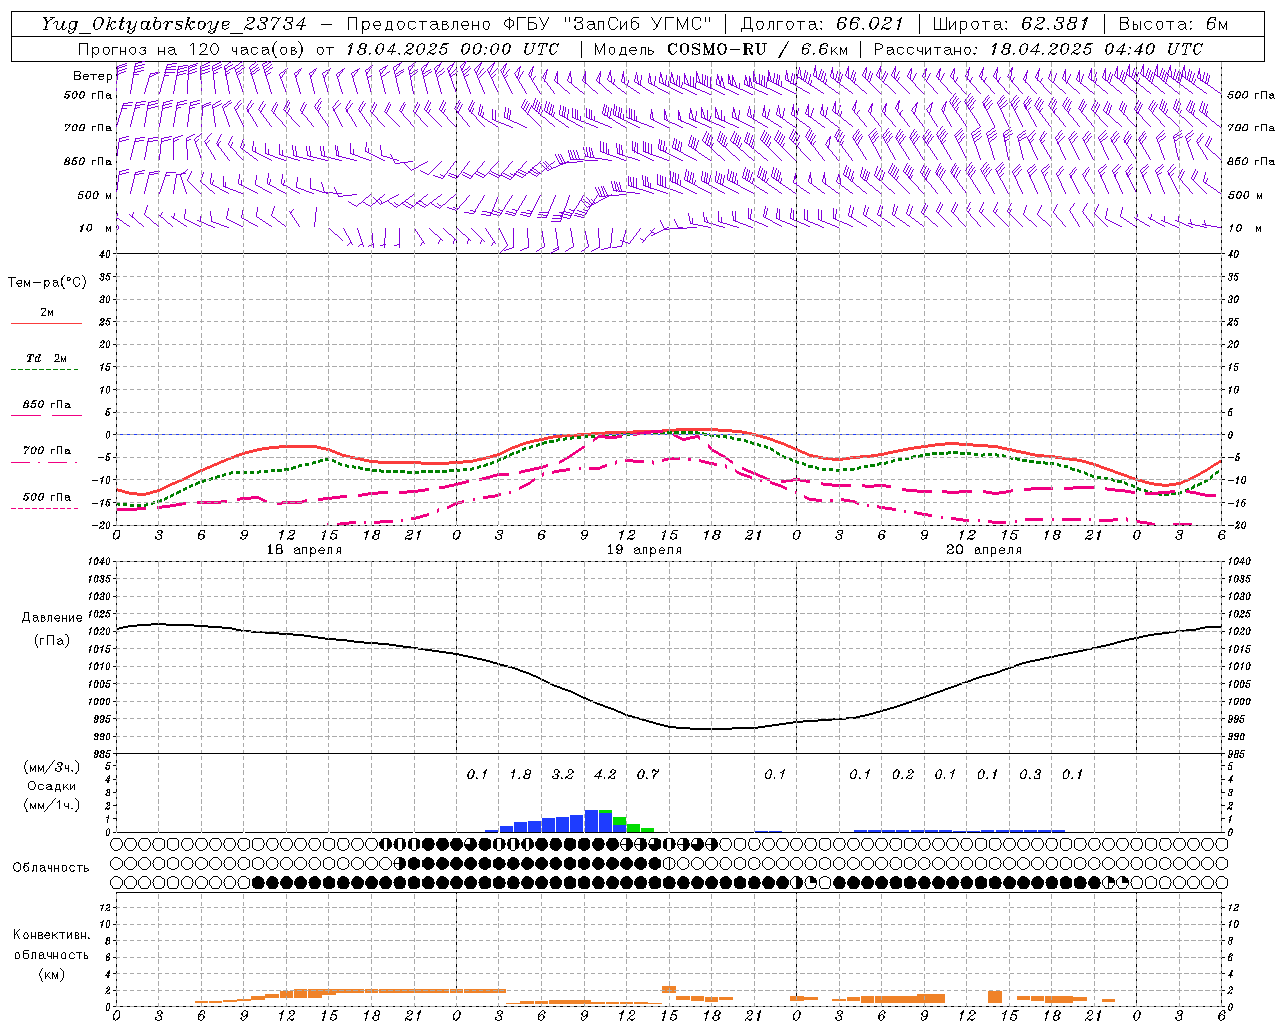1280x1024 pixels.
Task: Select the 19 апреля date label
Action: click(644, 550)
